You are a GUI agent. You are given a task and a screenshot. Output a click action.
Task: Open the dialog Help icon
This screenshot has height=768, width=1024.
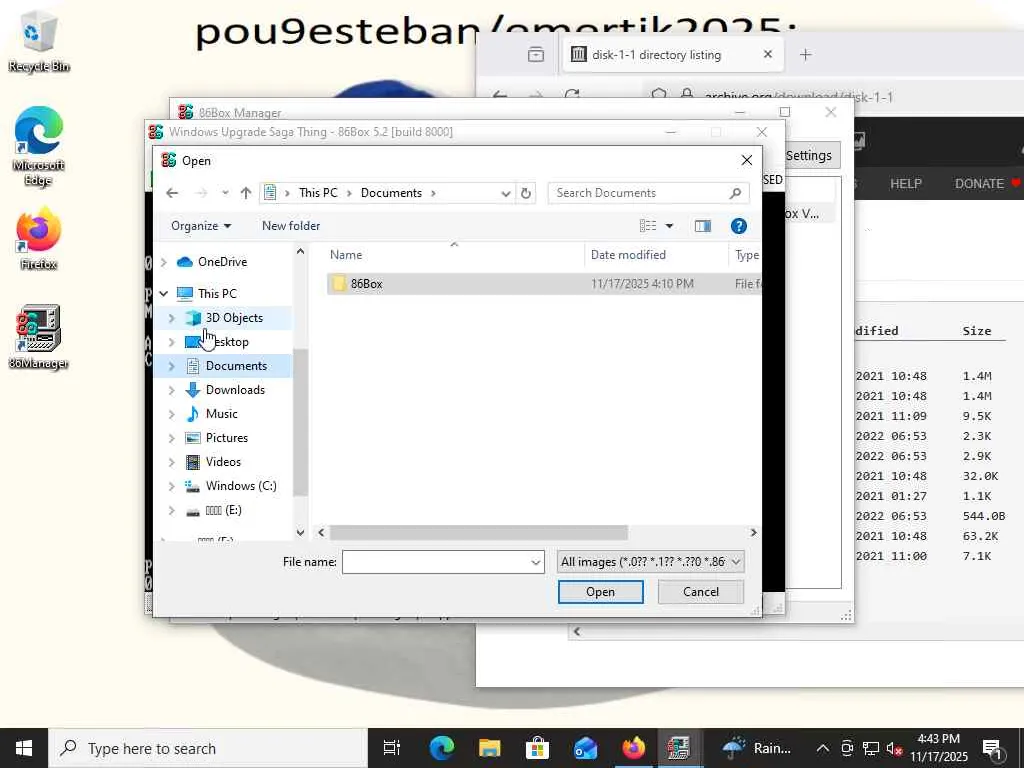coord(739,226)
